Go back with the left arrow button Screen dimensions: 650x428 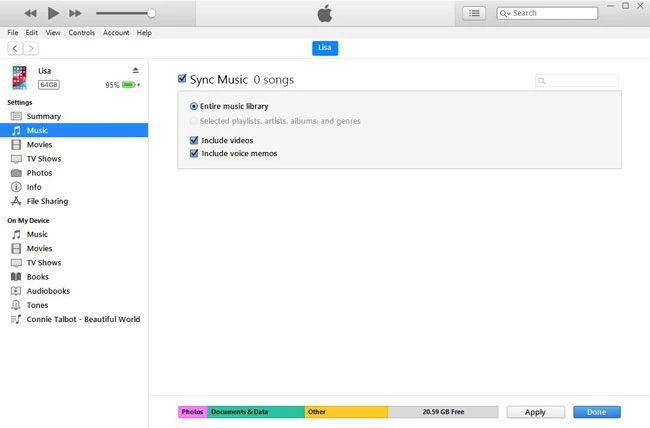15,49
